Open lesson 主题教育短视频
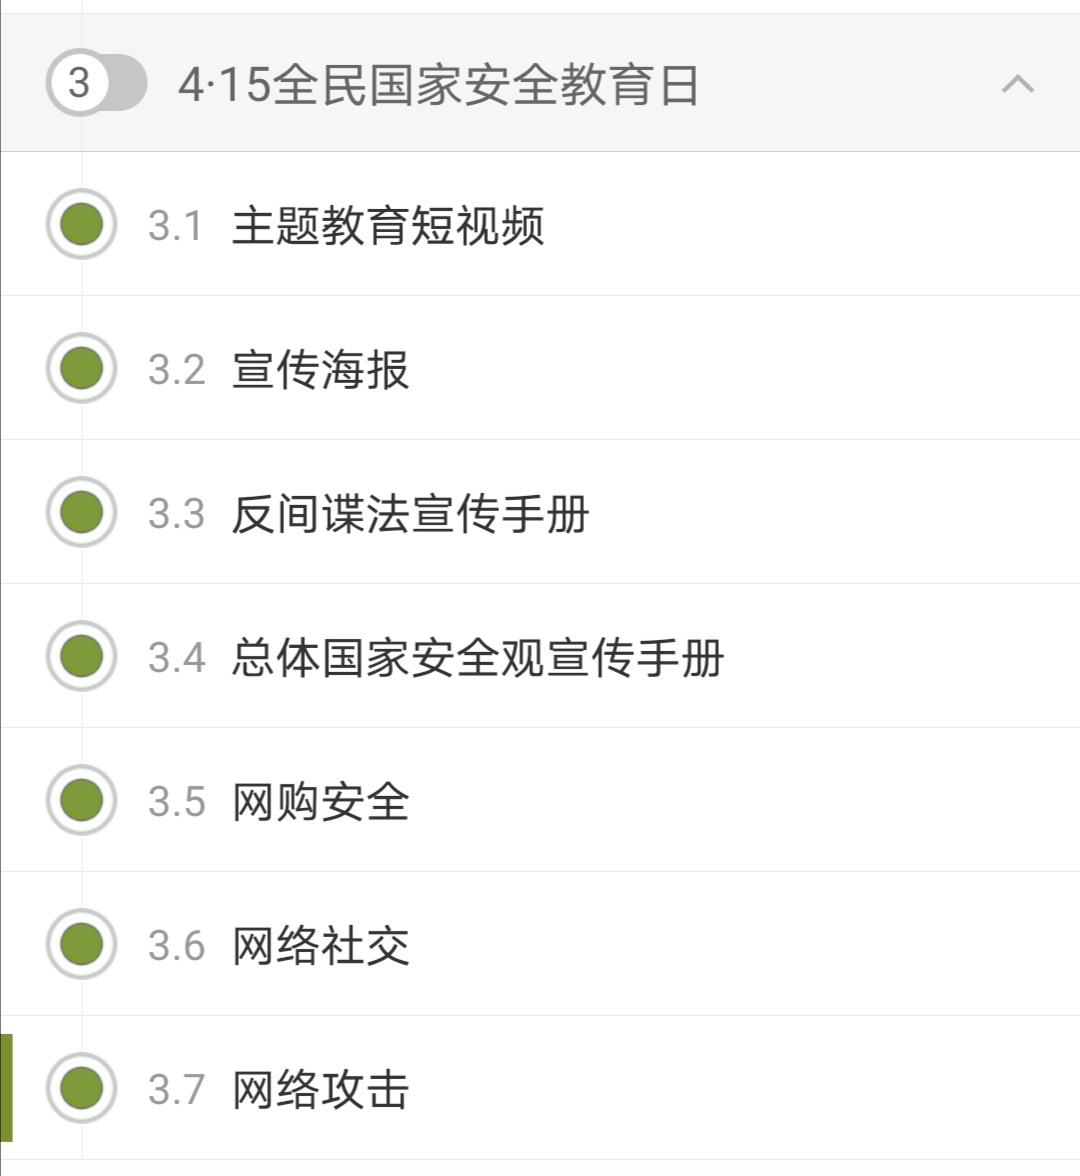The width and height of the screenshot is (1080, 1176). click(388, 226)
